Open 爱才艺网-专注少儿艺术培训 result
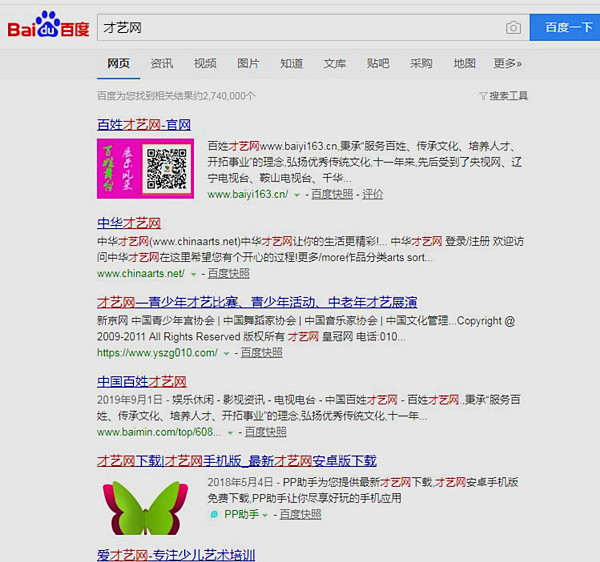This screenshot has width=600, height=562. tap(176, 555)
